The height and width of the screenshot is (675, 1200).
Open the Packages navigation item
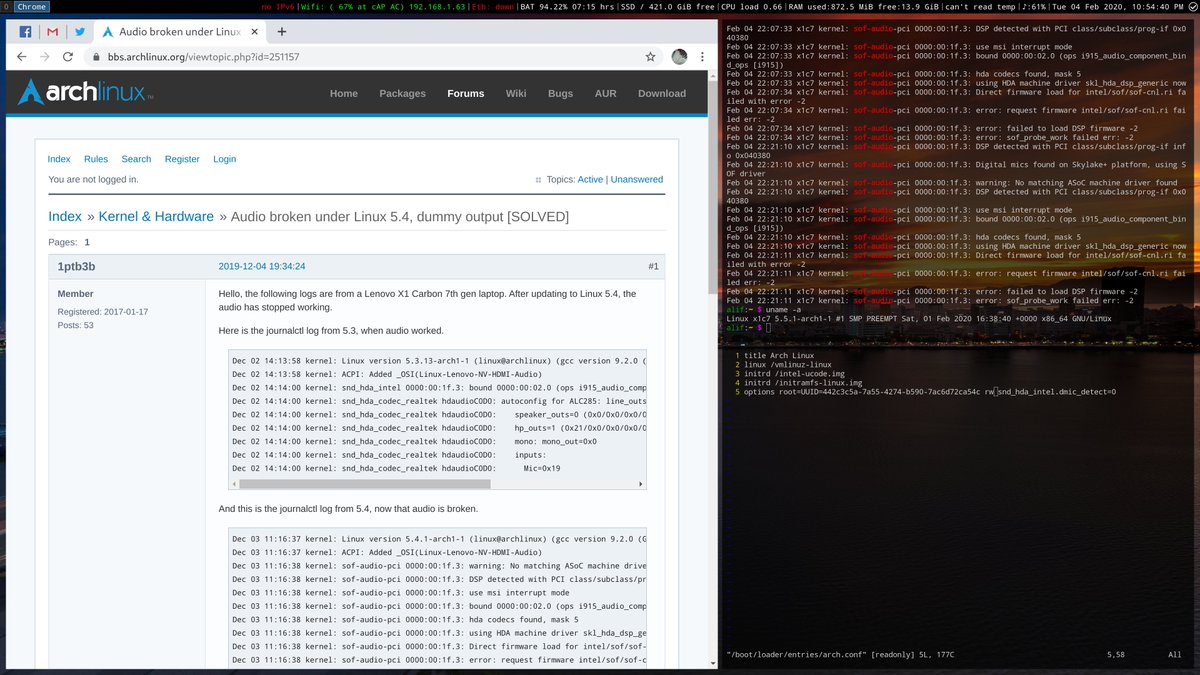(402, 93)
